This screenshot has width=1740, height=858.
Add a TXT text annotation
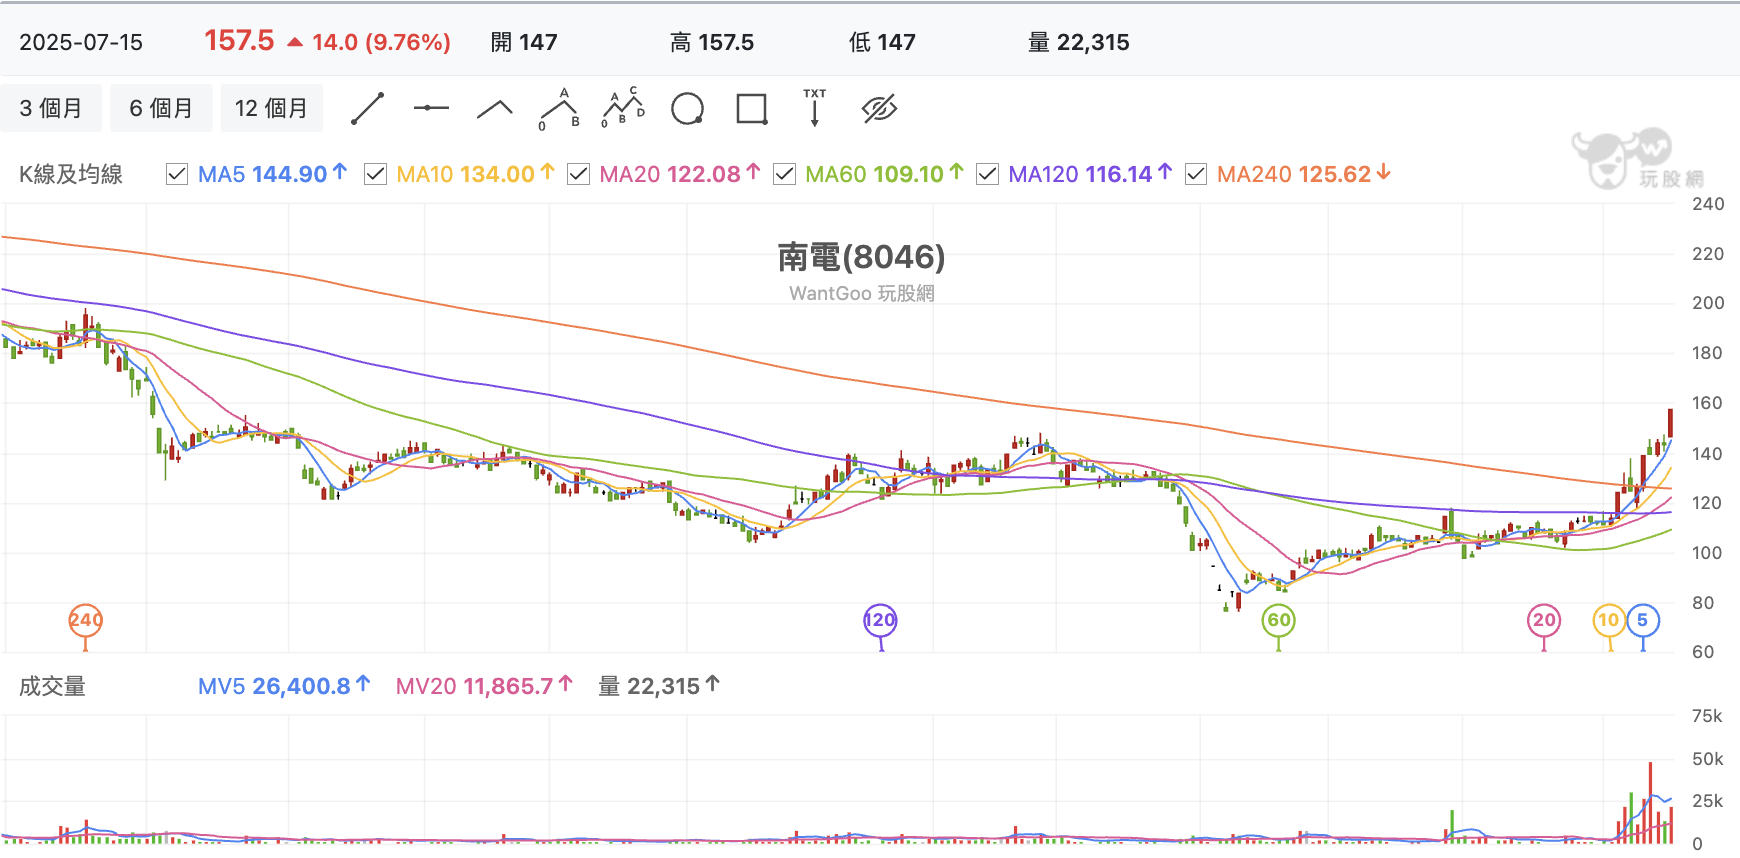coord(815,108)
